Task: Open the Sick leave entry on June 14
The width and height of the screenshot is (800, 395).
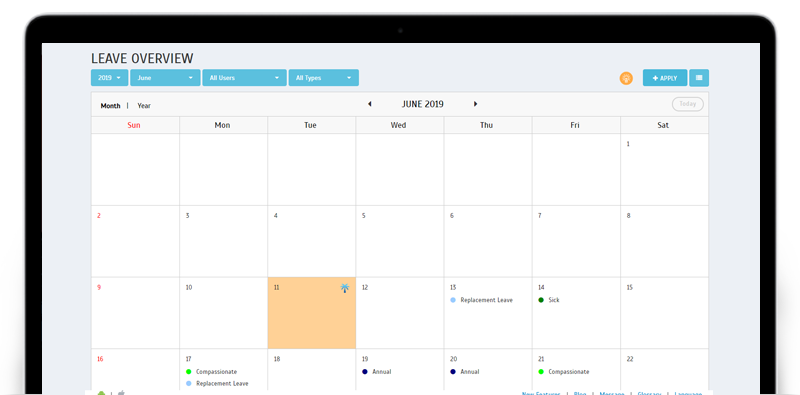Action: coord(549,300)
